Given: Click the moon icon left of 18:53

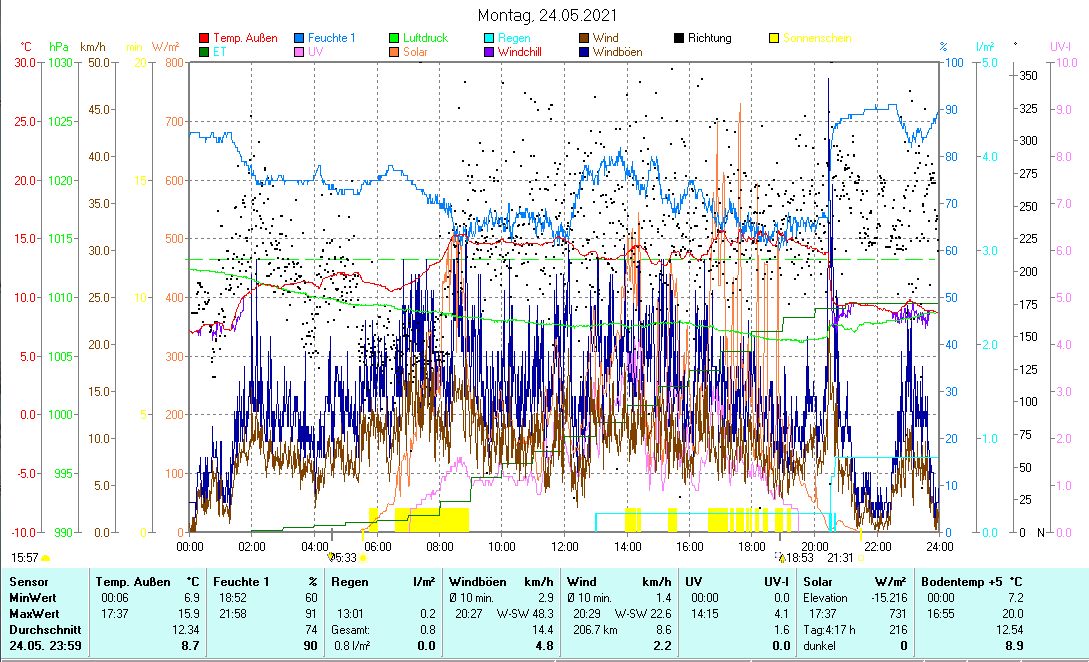Looking at the screenshot, I should click(x=781, y=557).
